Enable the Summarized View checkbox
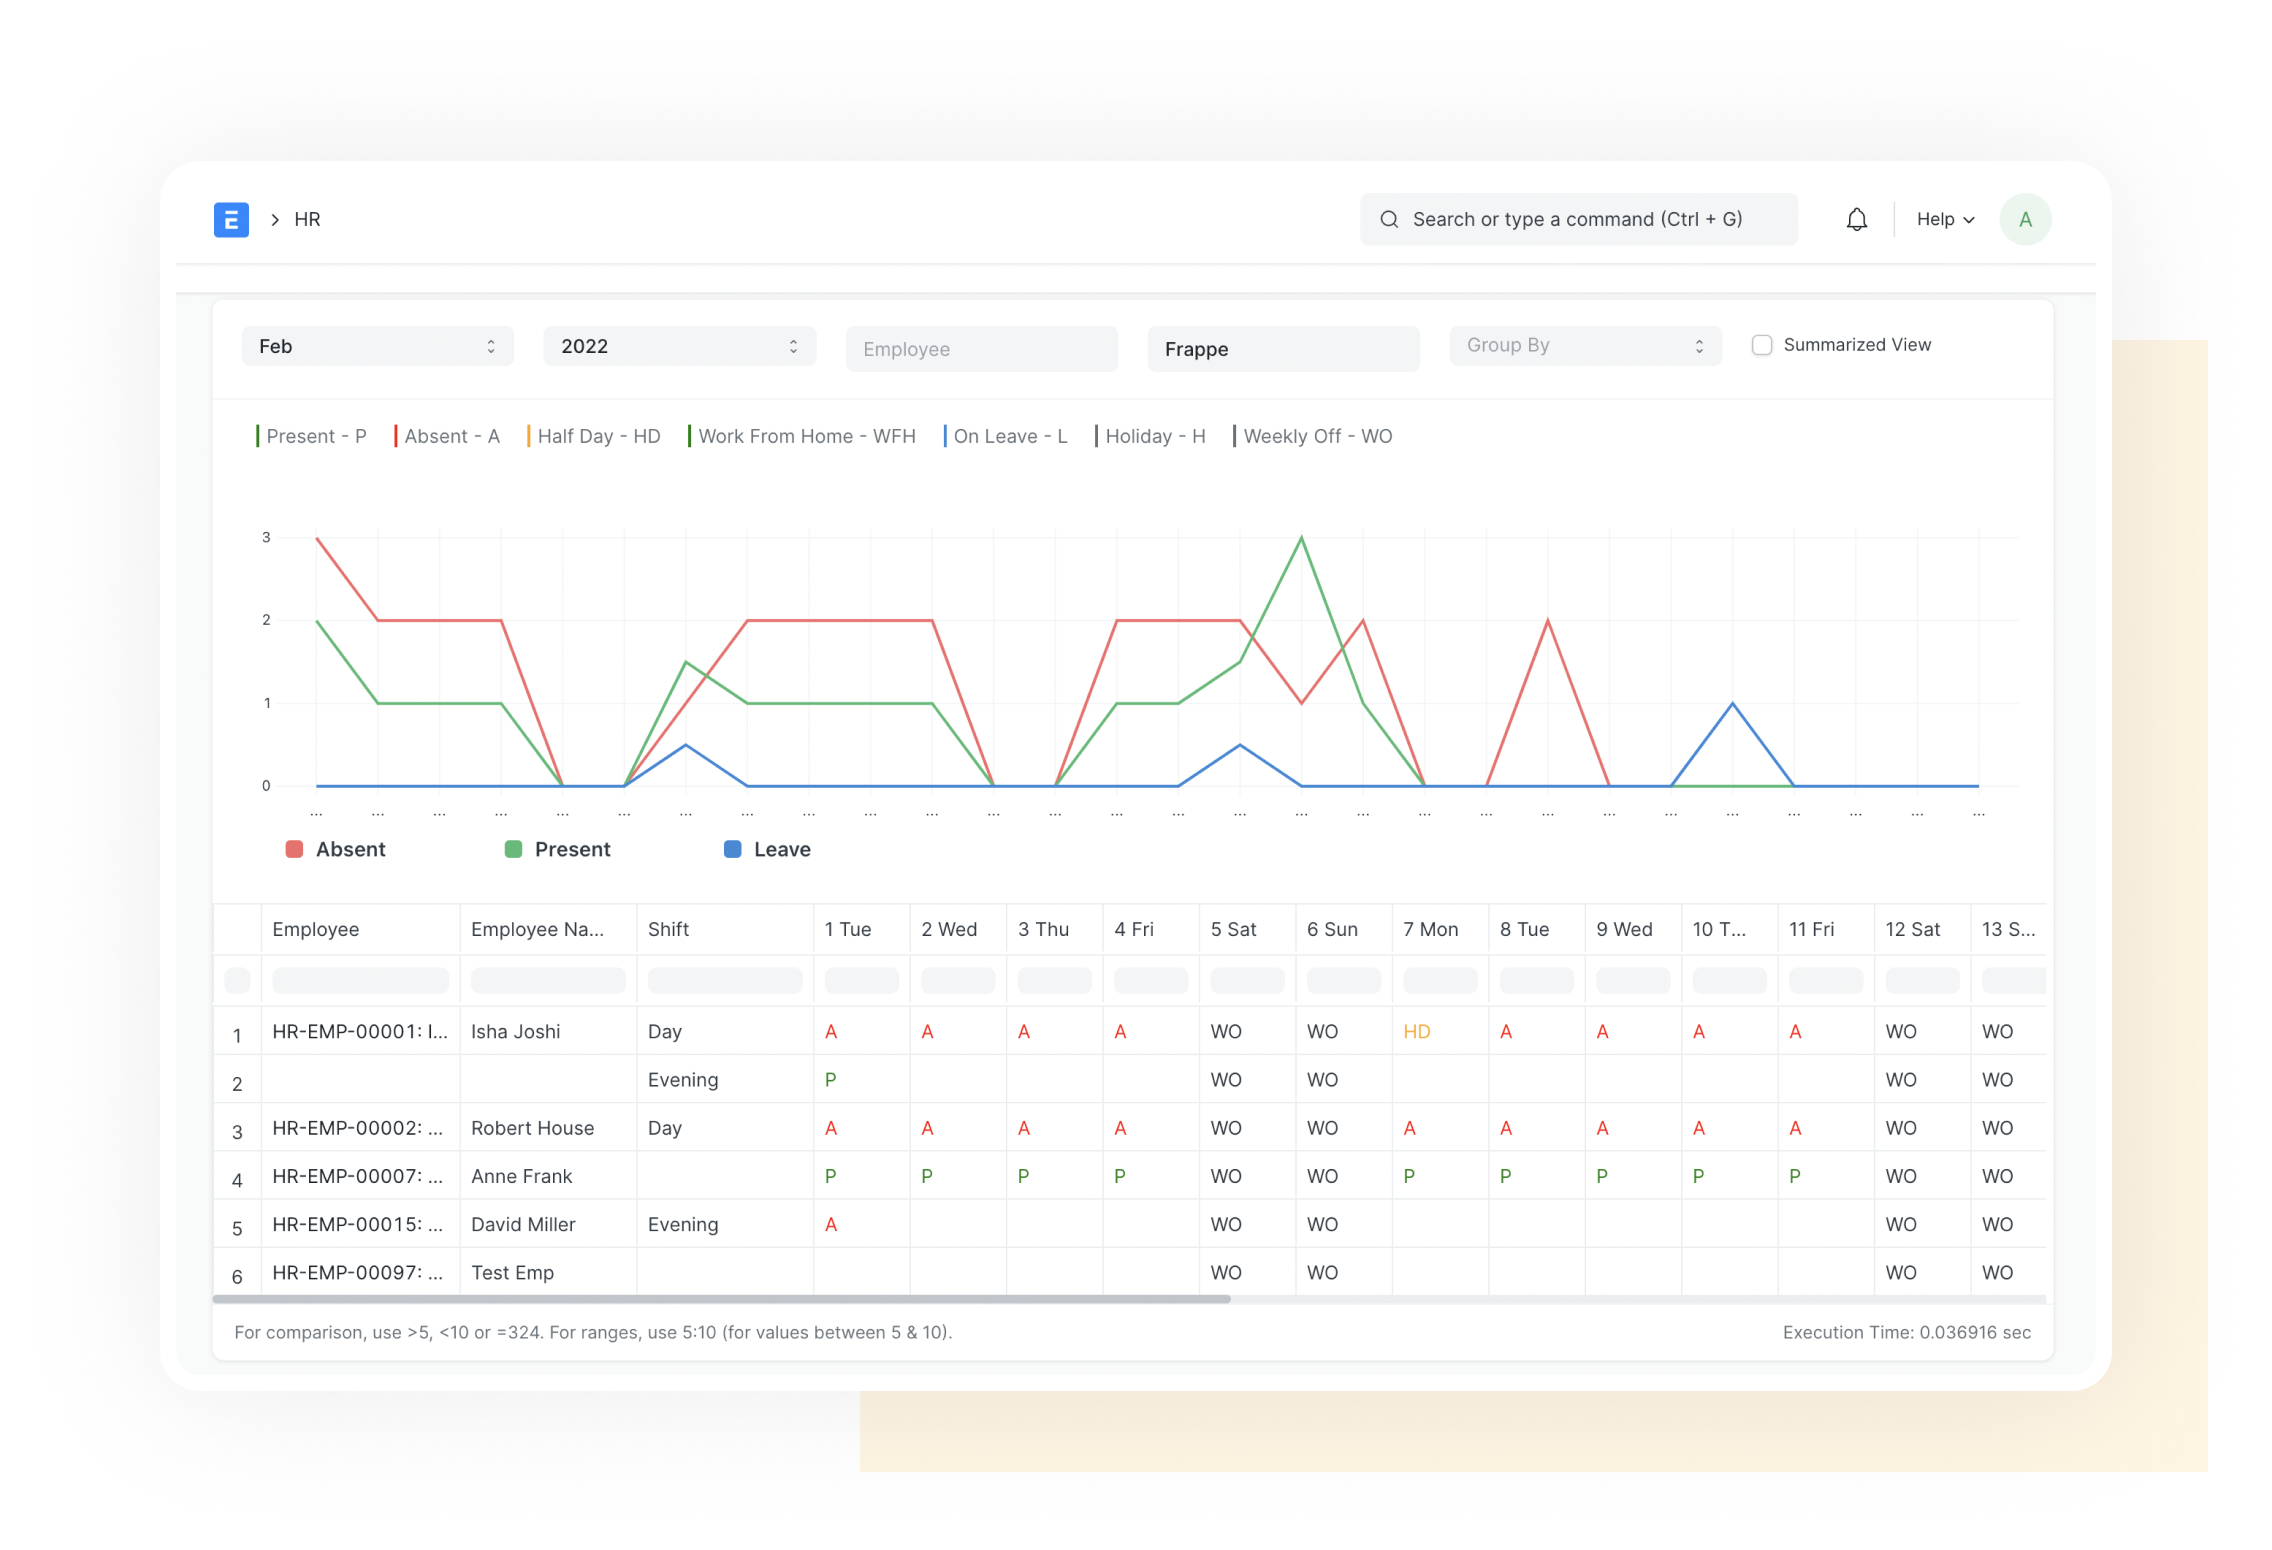The width and height of the screenshot is (2272, 1550). click(x=1762, y=344)
